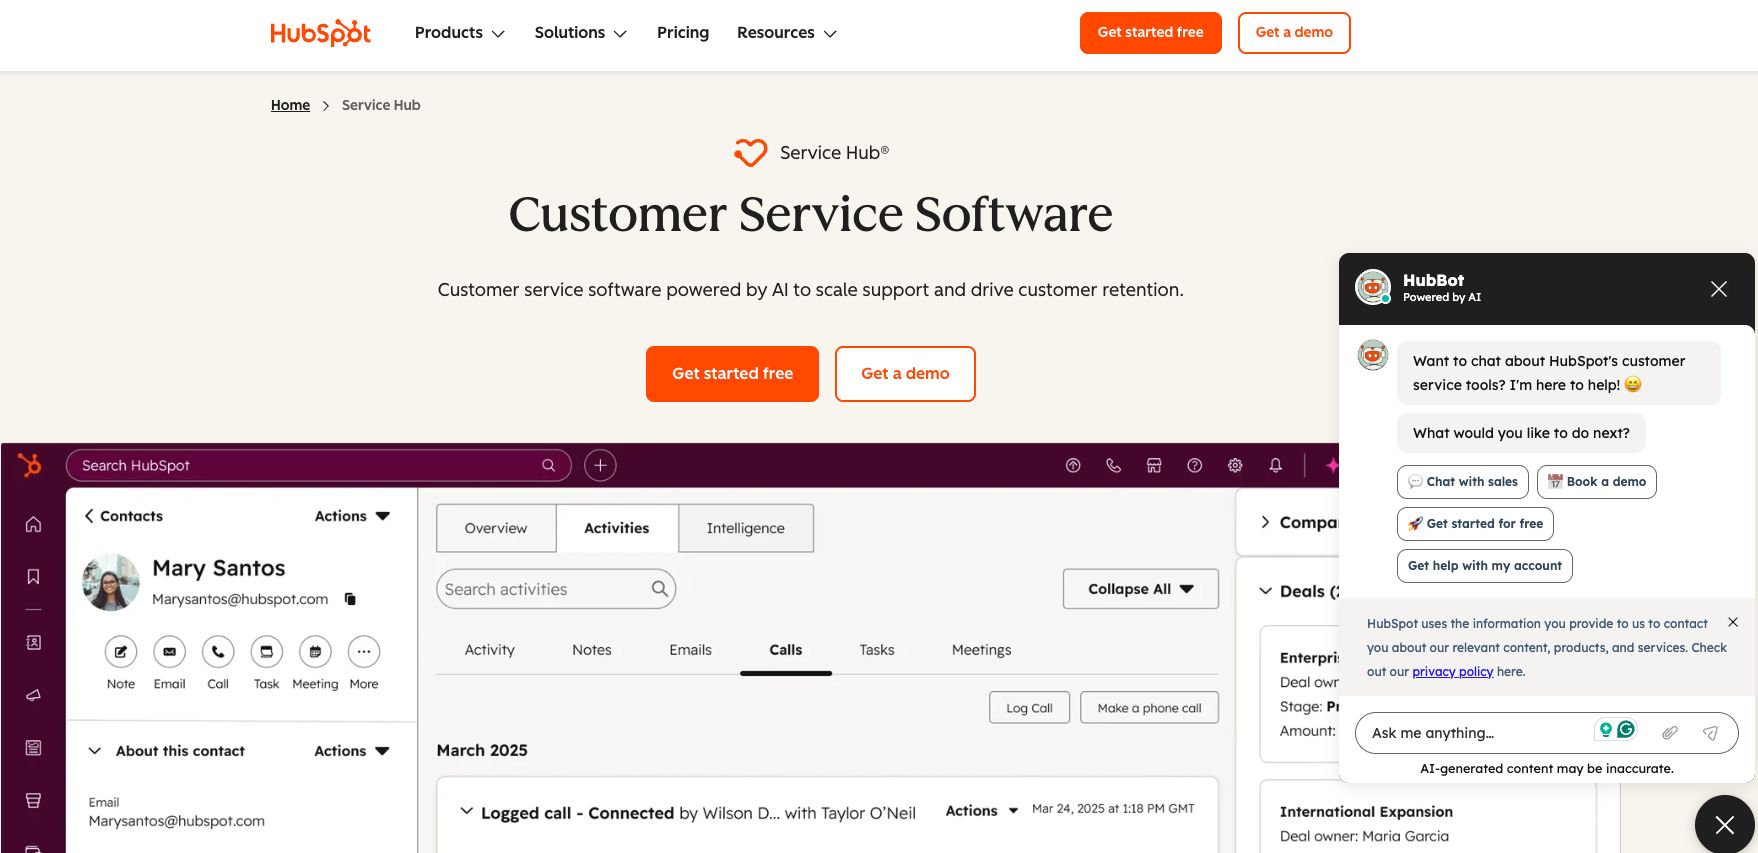Copy Mary Santos email address icon
The image size is (1758, 853).
[350, 599]
